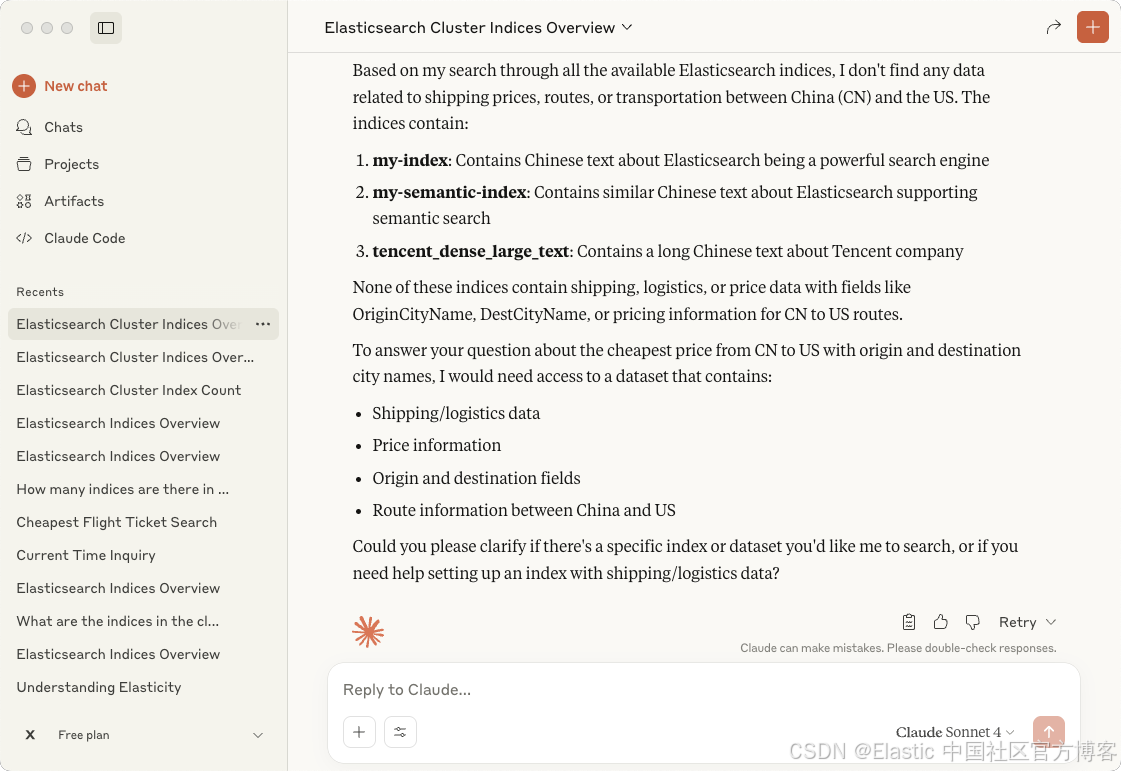Open options menu for selected recent chat

click(x=263, y=324)
